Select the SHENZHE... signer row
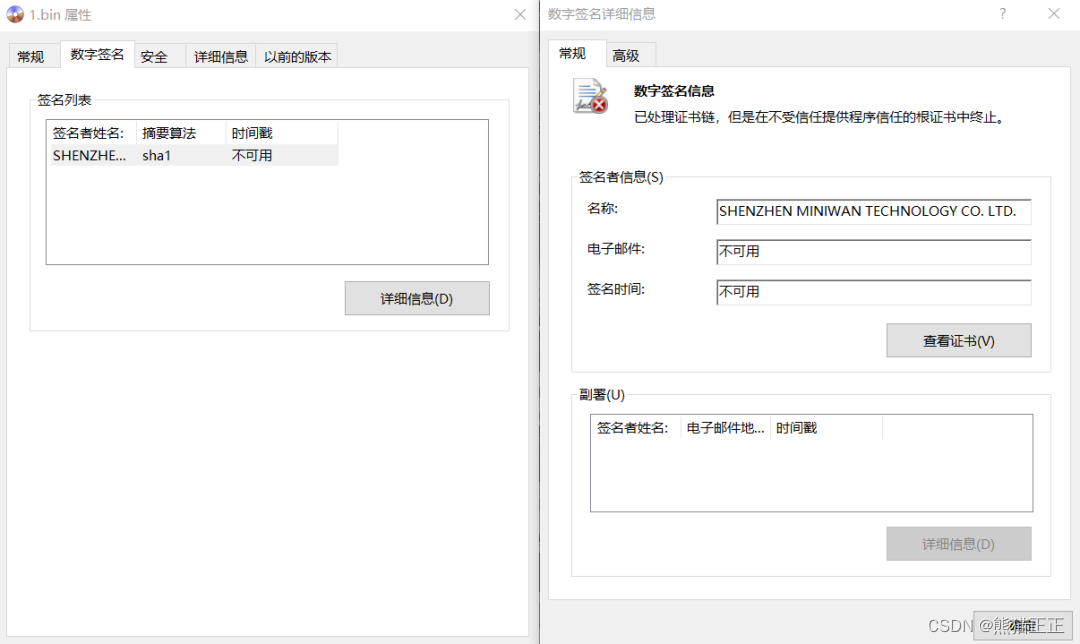Screen dimensions: 1080x644 [193, 156]
